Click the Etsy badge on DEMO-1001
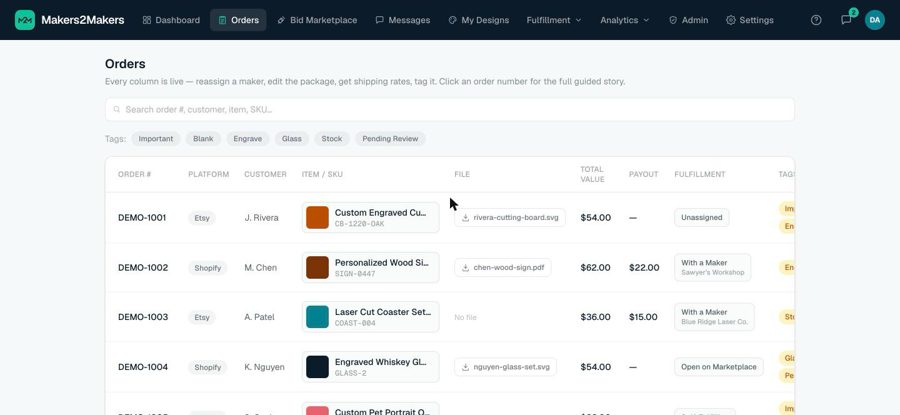Image resolution: width=900 pixels, height=415 pixels. coord(202,218)
